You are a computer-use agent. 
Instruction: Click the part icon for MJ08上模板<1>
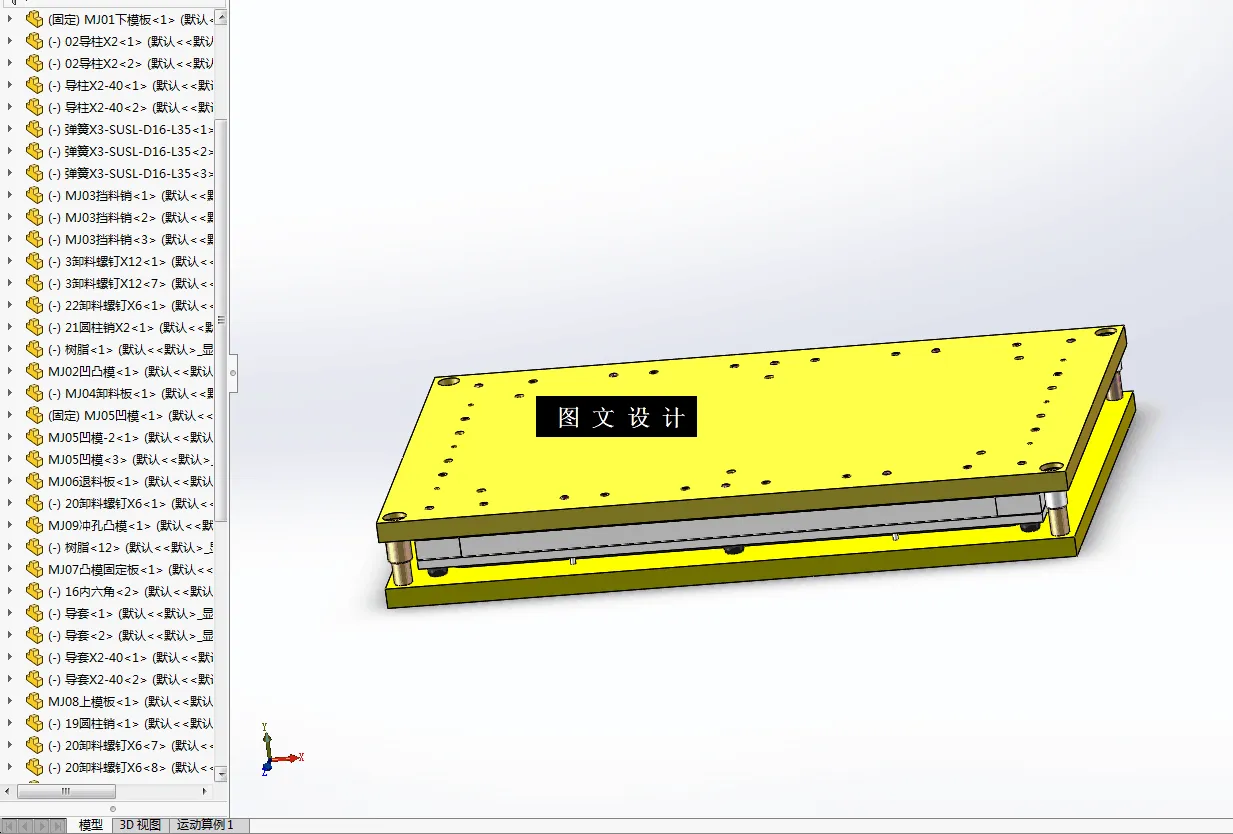[35, 701]
